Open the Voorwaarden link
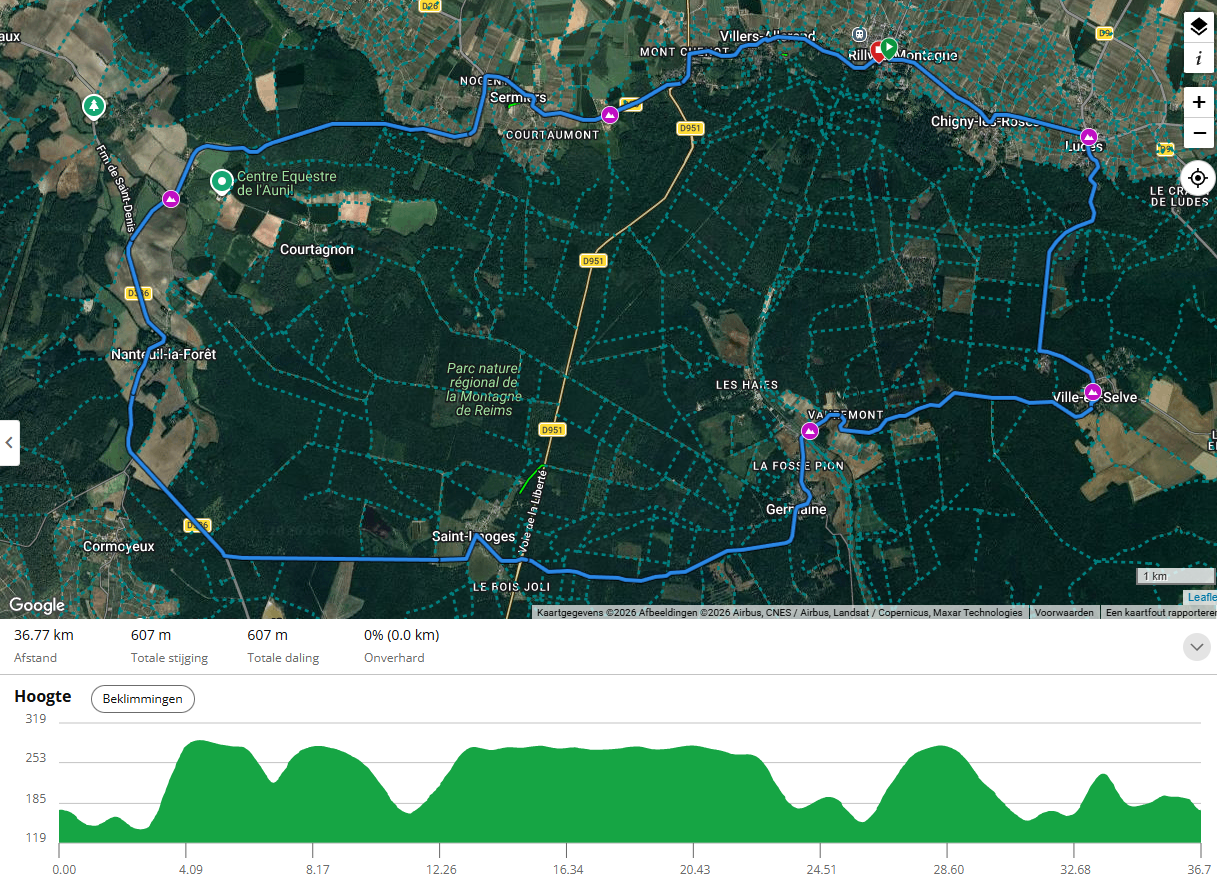Screen dimensions: 1217x880 point(1064,612)
